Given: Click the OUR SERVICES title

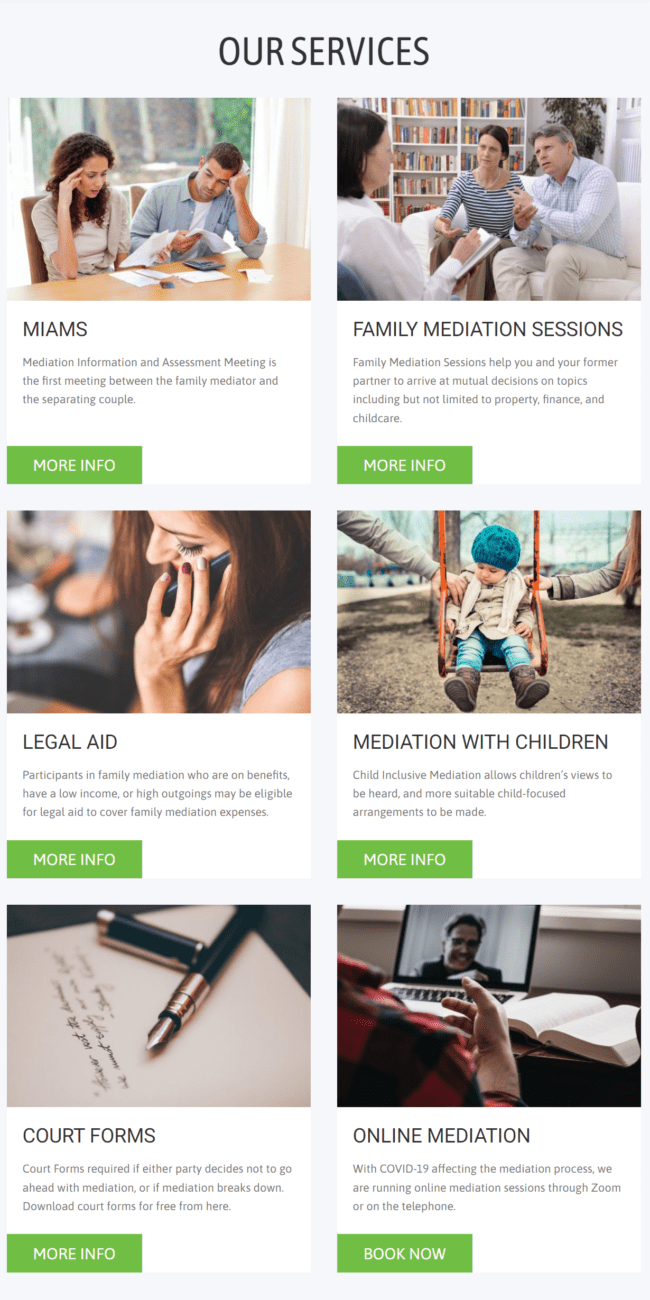Looking at the screenshot, I should tap(324, 52).
